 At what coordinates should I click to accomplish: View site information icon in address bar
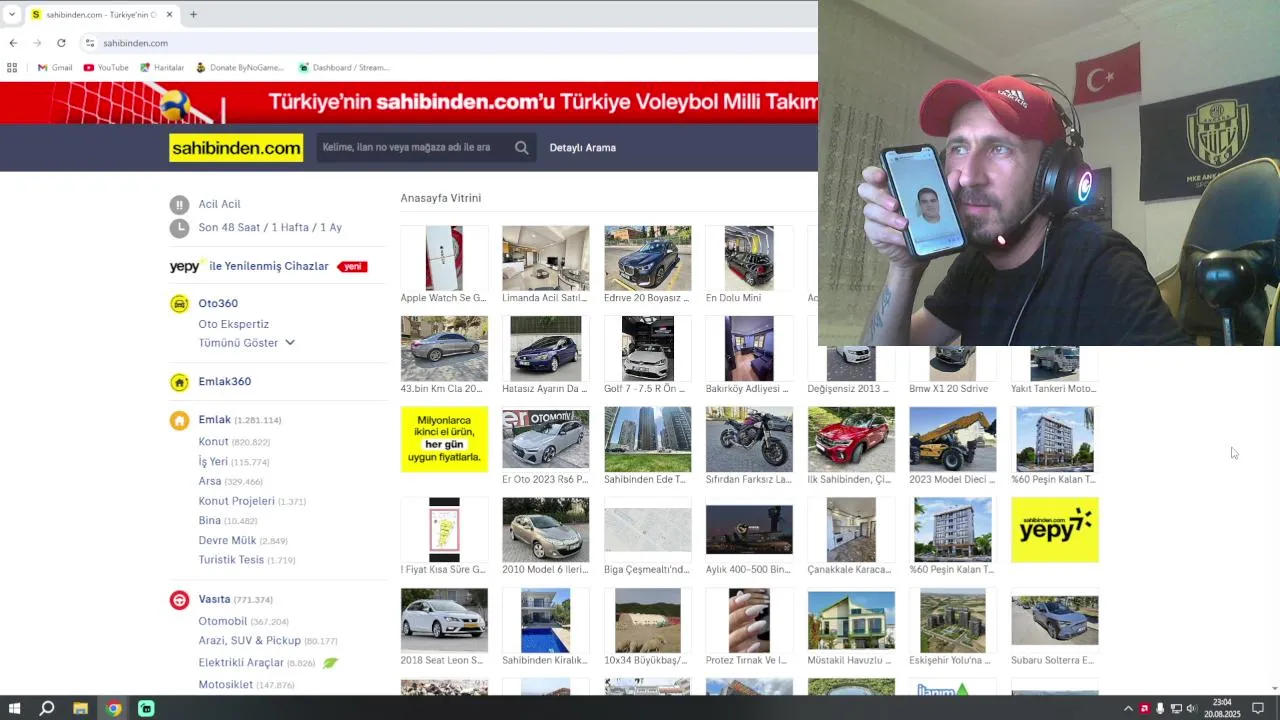(89, 43)
